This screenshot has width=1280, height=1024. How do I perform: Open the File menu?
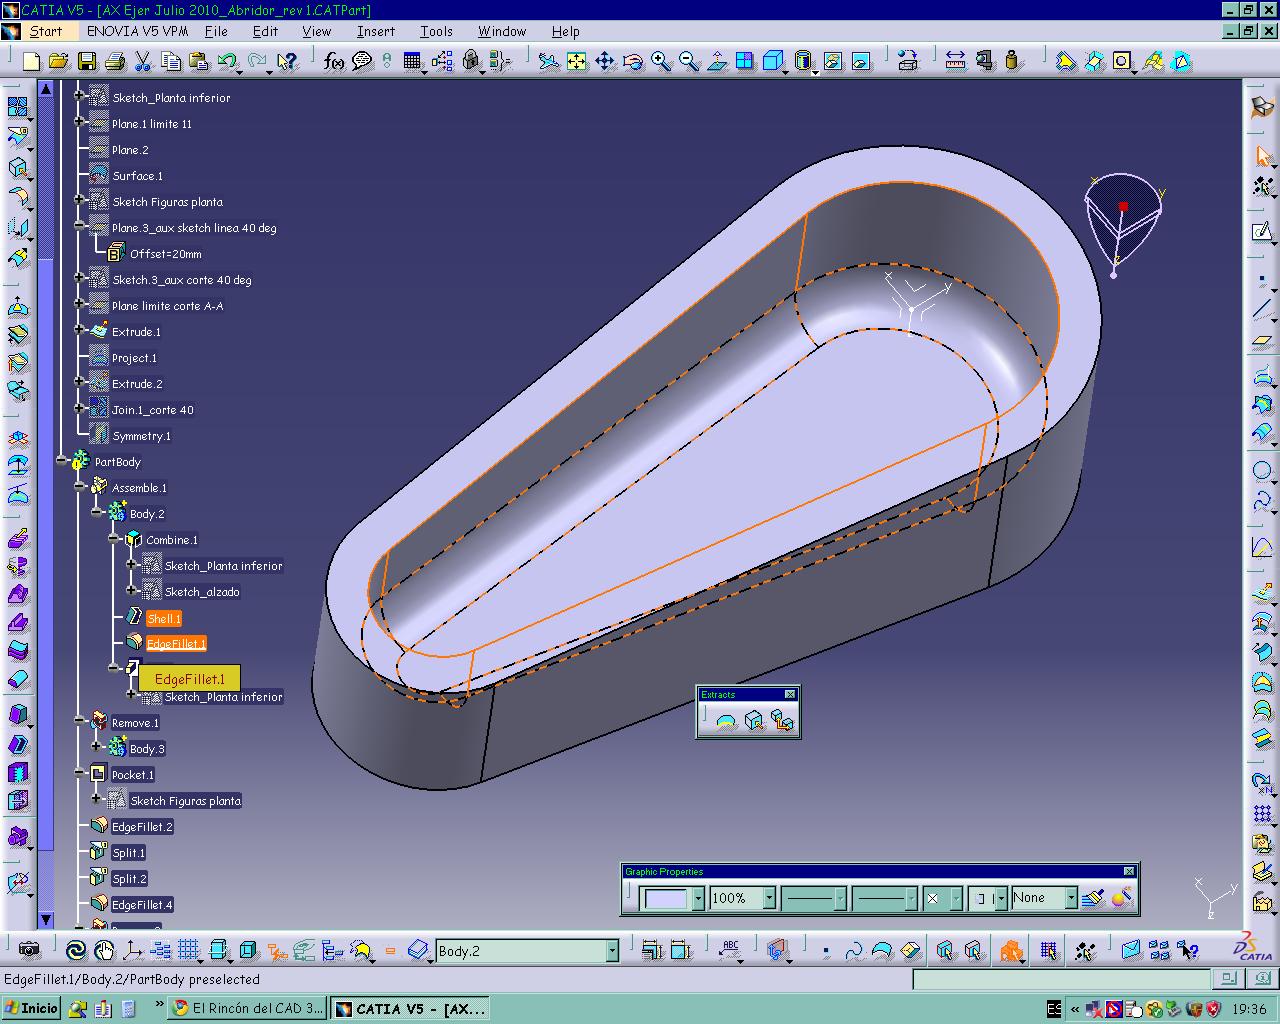point(216,31)
